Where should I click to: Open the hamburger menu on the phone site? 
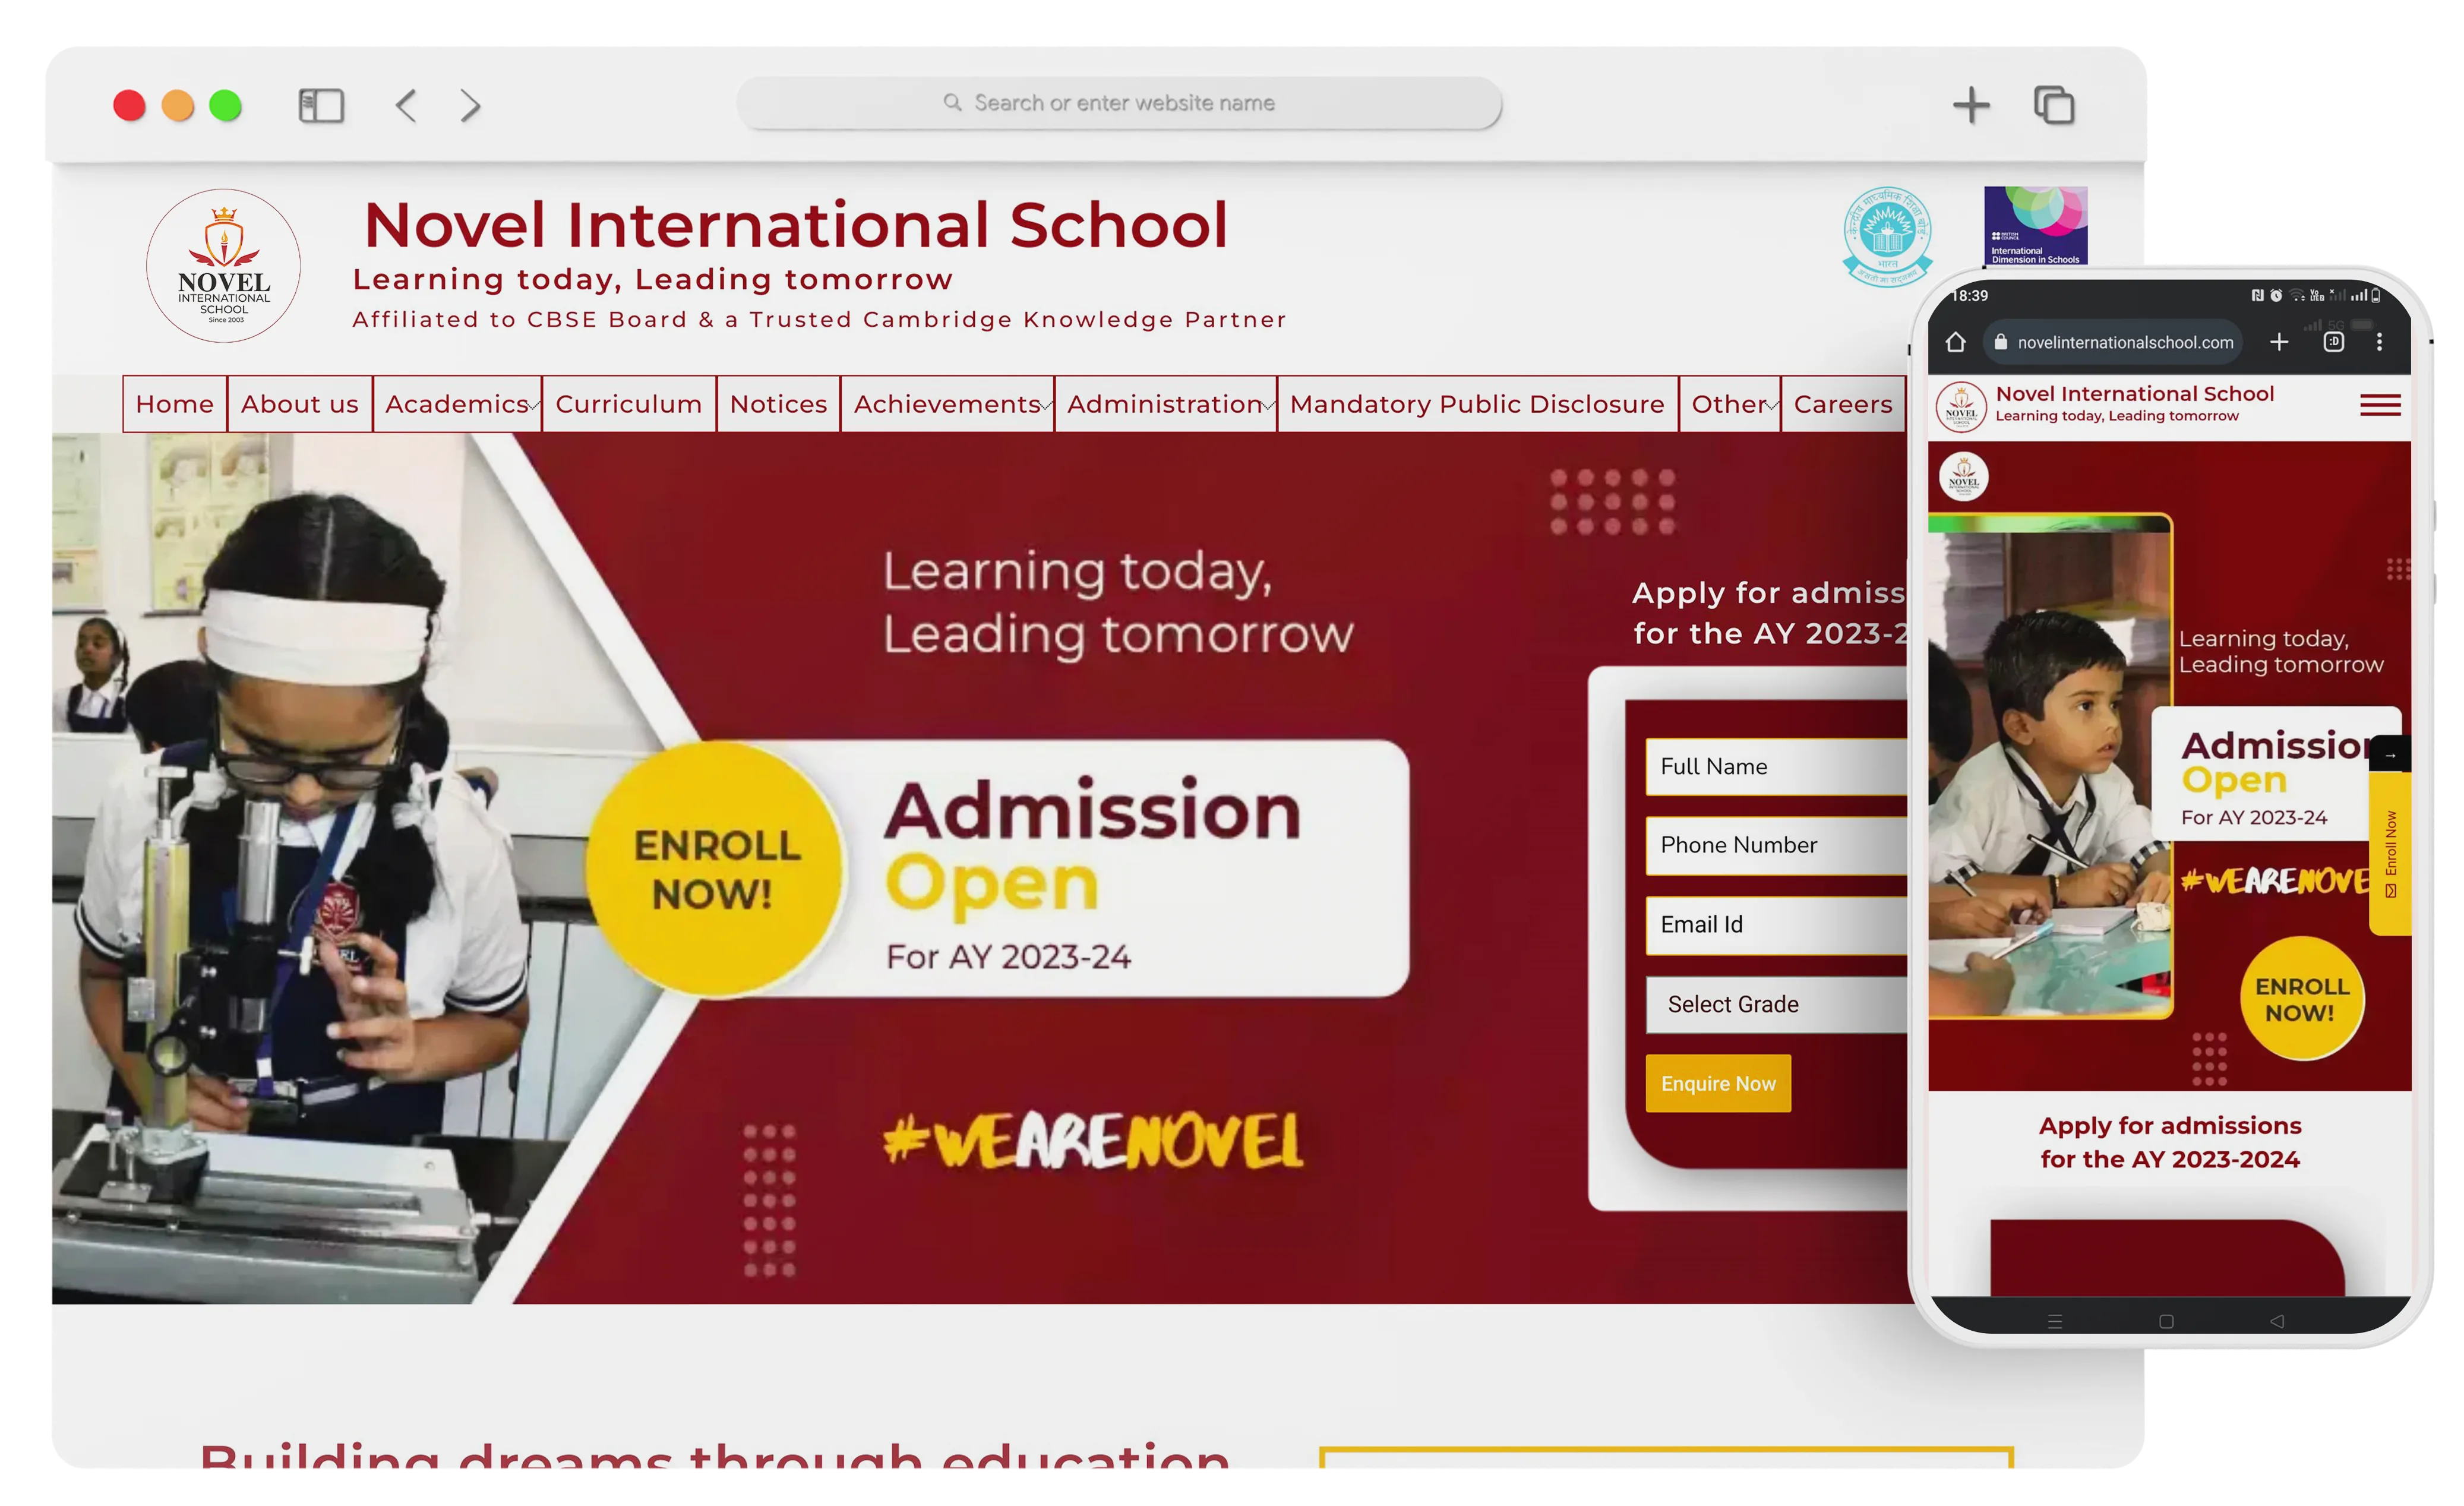tap(2380, 405)
